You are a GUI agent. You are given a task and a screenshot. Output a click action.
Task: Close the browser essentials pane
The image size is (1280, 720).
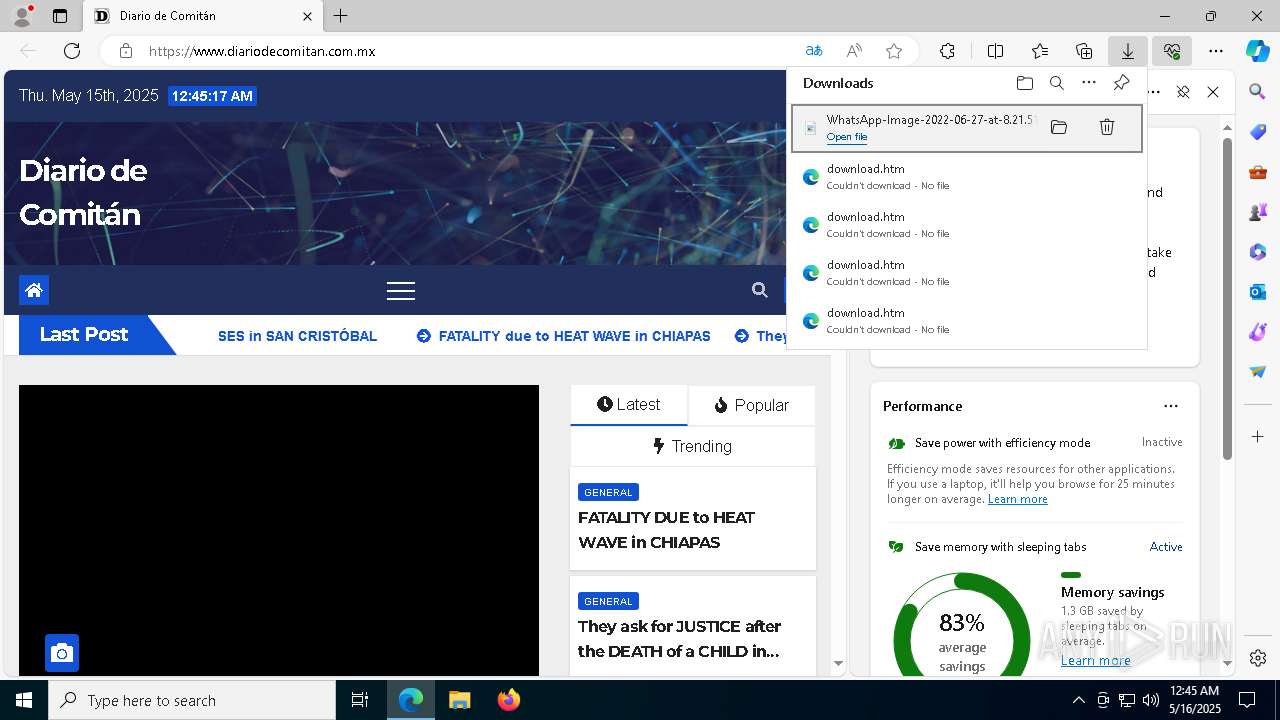pyautogui.click(x=1213, y=92)
